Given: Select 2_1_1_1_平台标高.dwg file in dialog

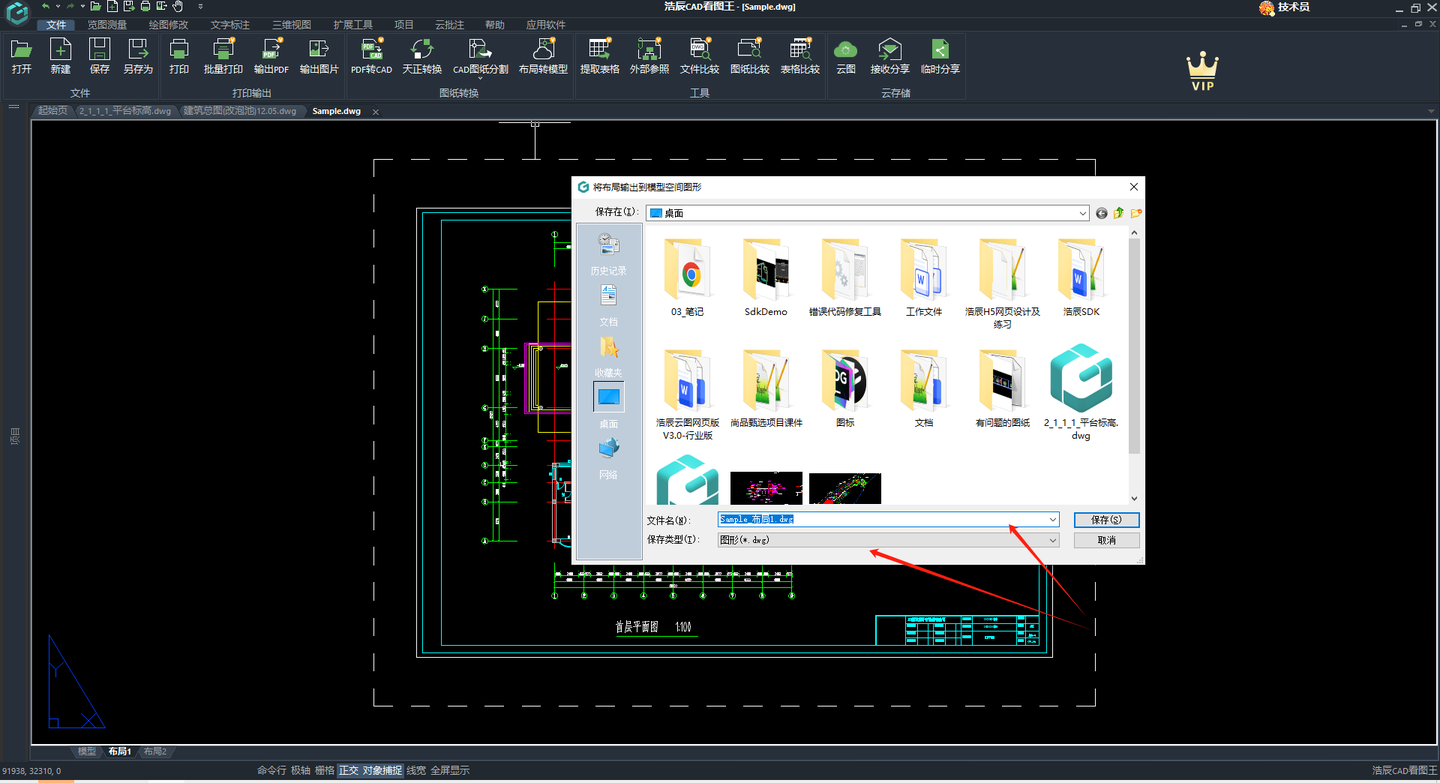Looking at the screenshot, I should point(1081,394).
